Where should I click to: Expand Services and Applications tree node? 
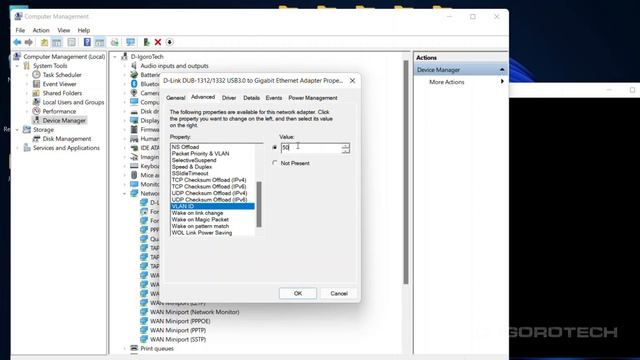coord(18,148)
